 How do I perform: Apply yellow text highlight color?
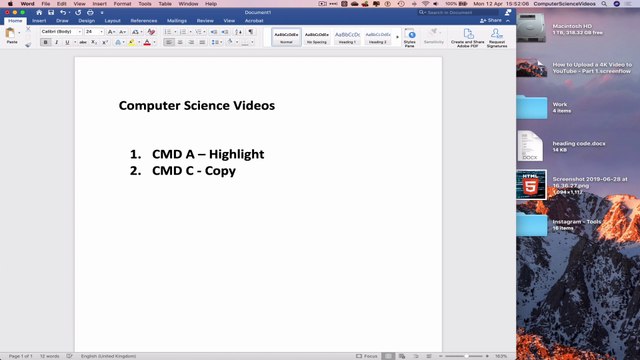(132, 42)
